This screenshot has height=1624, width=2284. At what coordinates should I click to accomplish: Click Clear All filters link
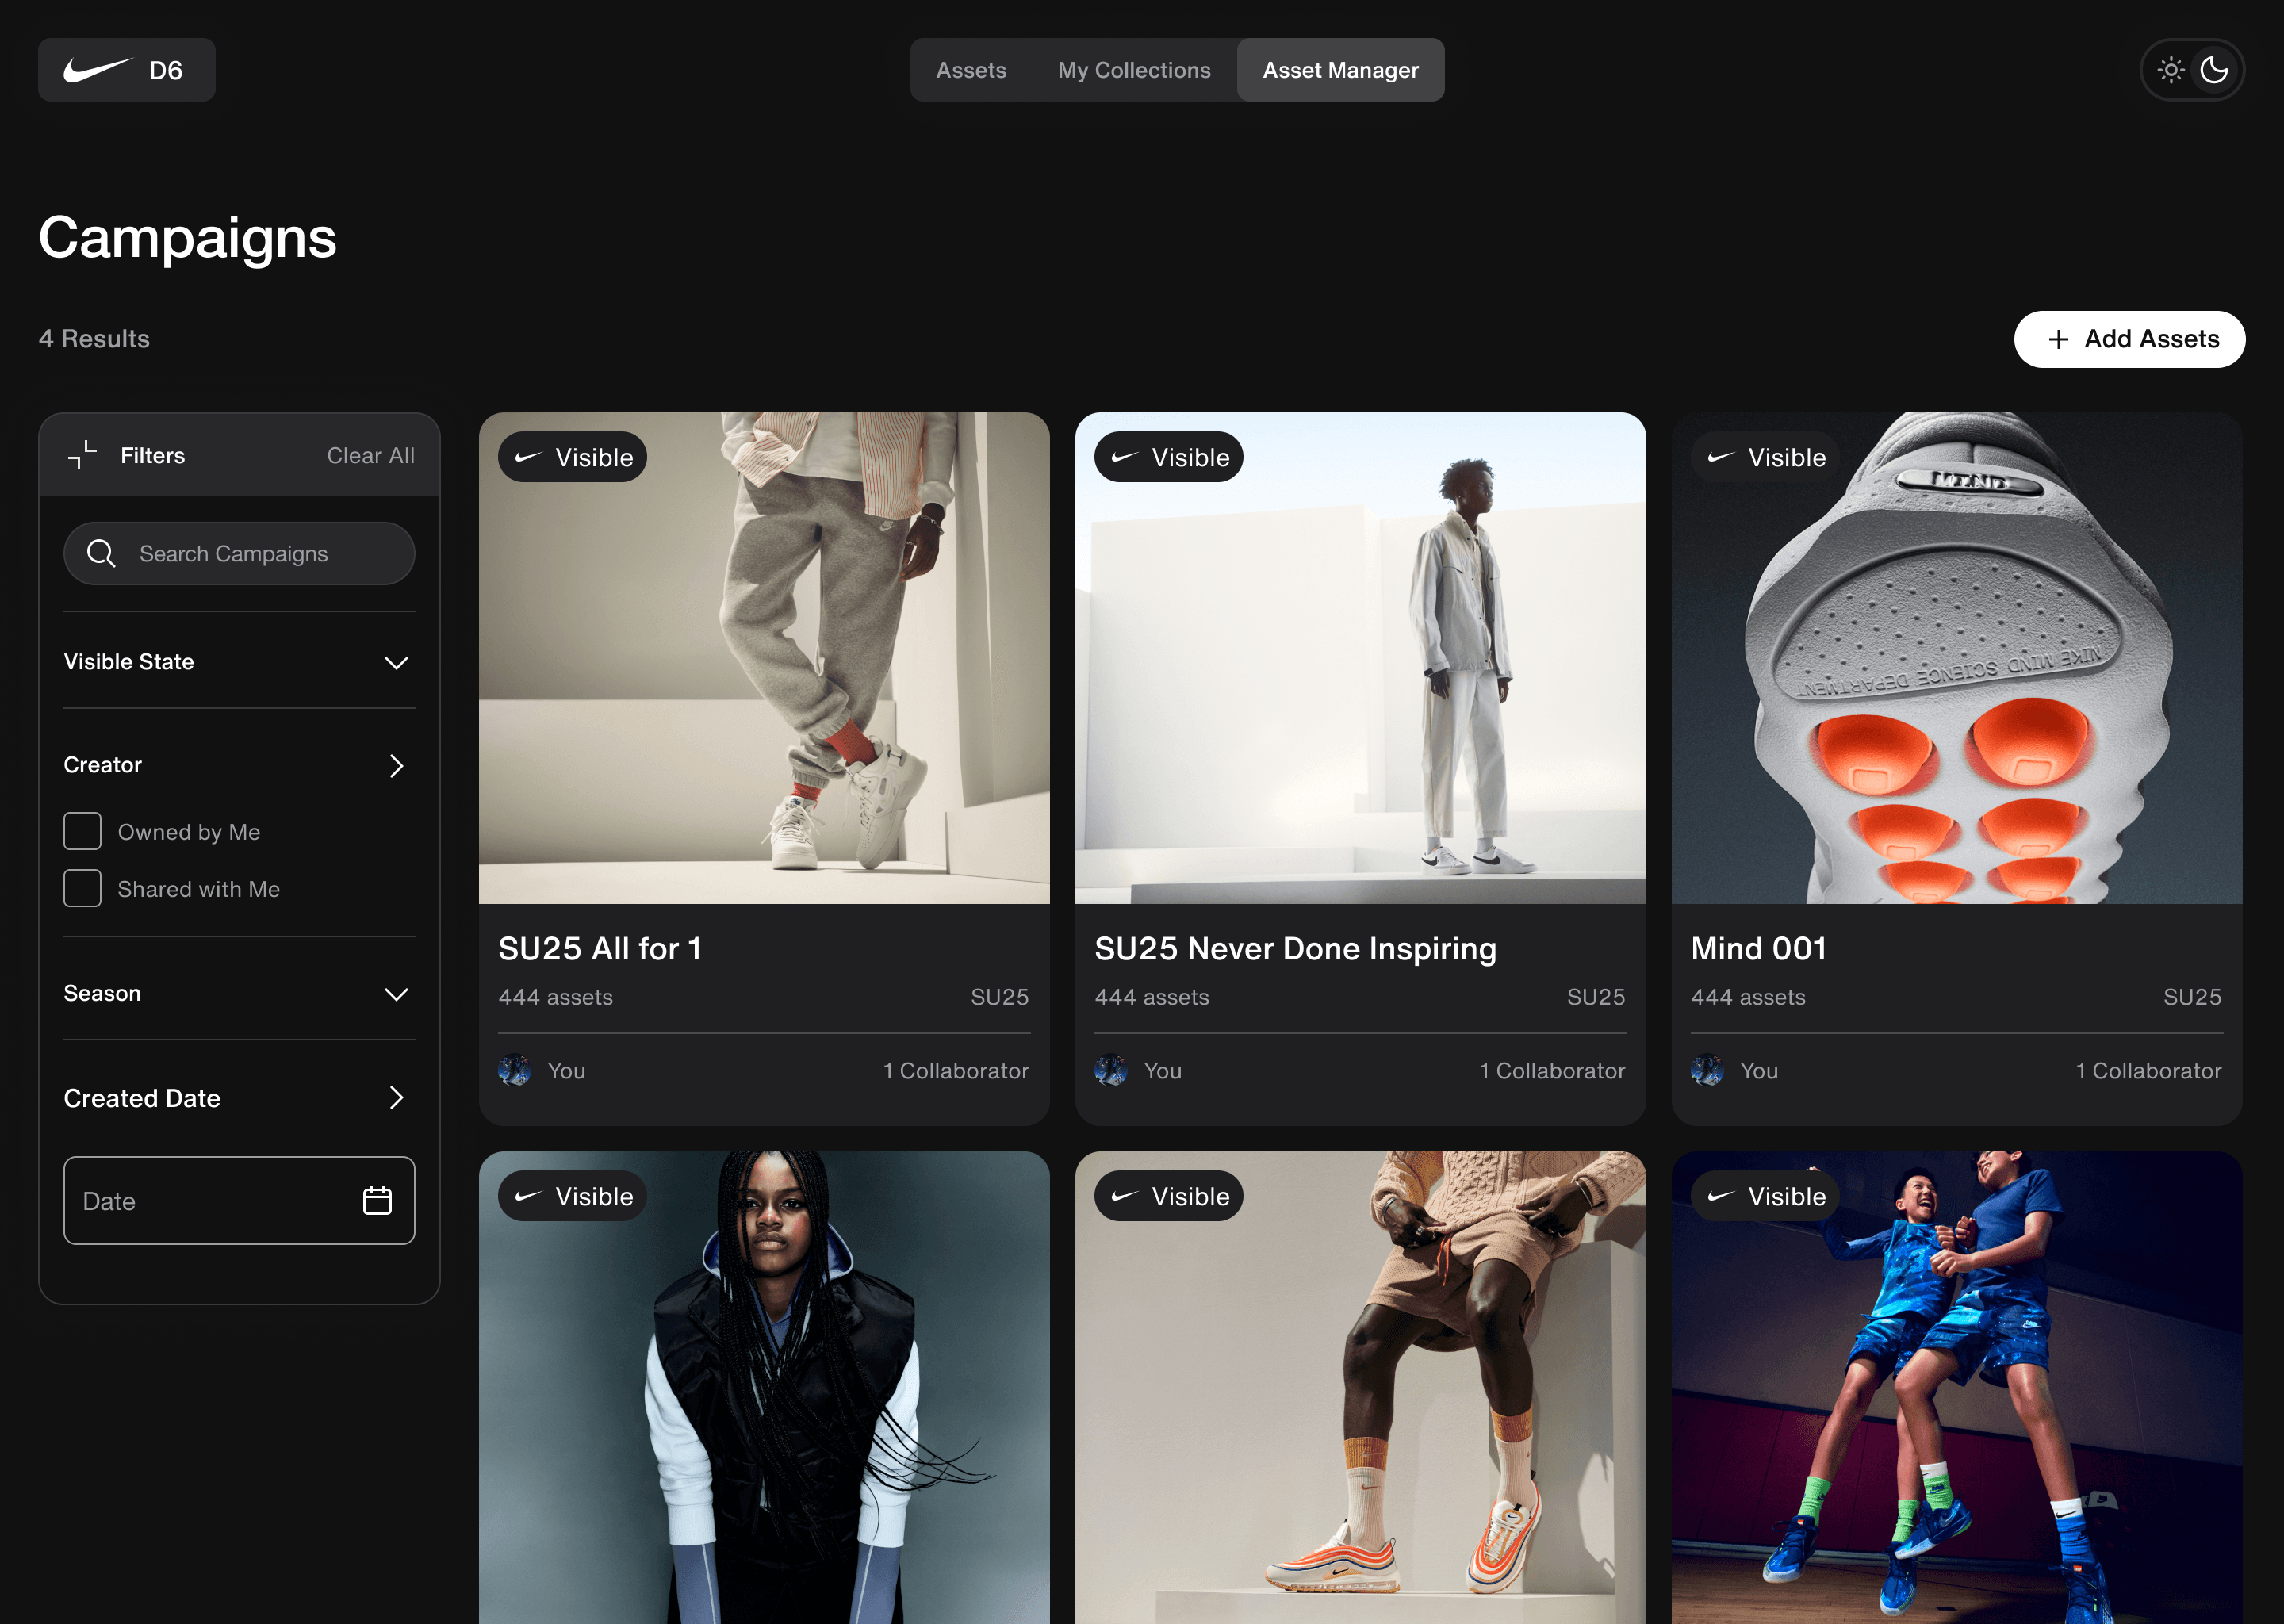click(x=370, y=455)
